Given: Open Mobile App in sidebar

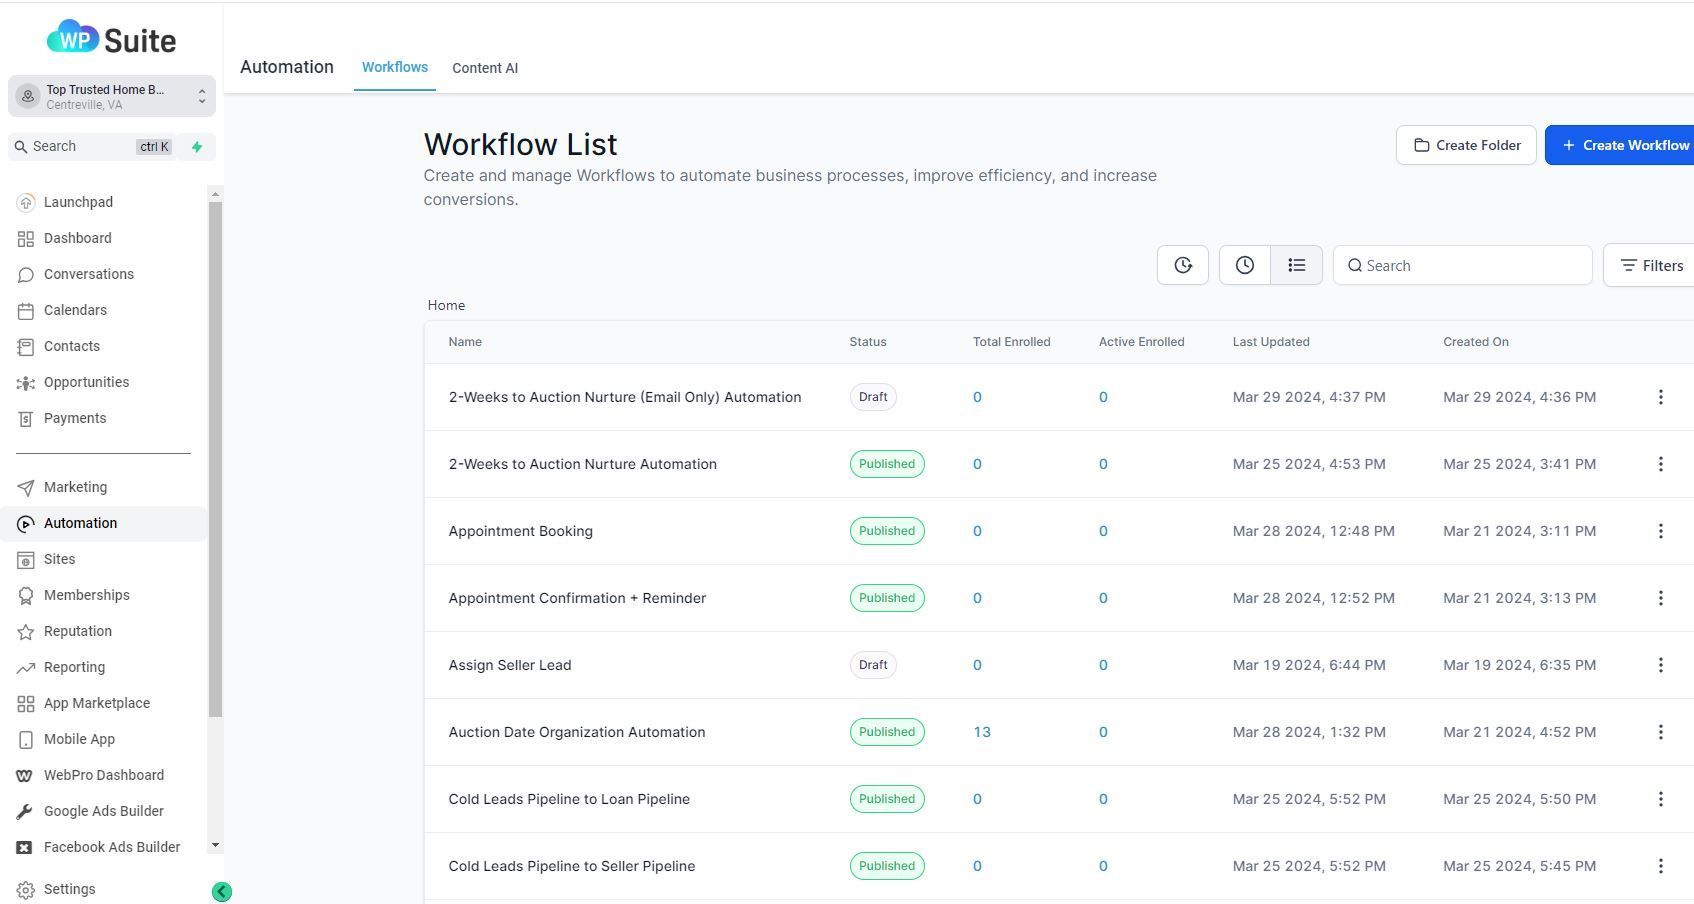Looking at the screenshot, I should 79,739.
